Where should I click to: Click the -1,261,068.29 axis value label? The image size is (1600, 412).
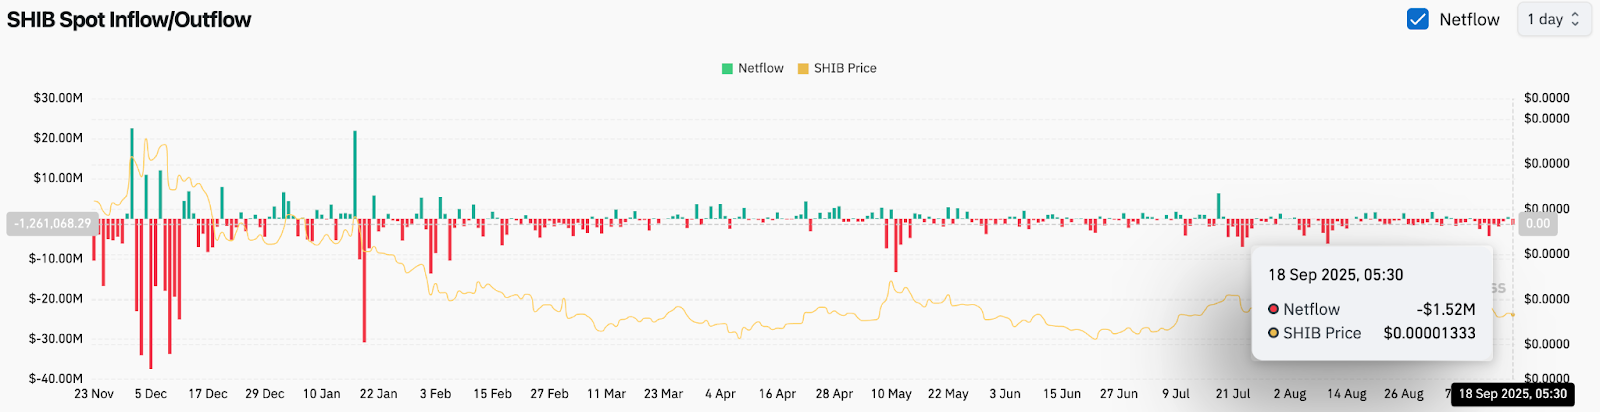click(52, 224)
